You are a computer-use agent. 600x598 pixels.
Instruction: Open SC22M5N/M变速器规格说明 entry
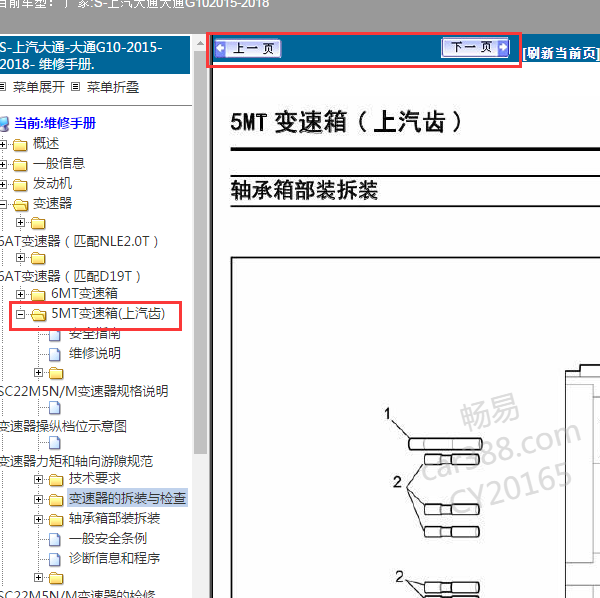tap(84, 391)
